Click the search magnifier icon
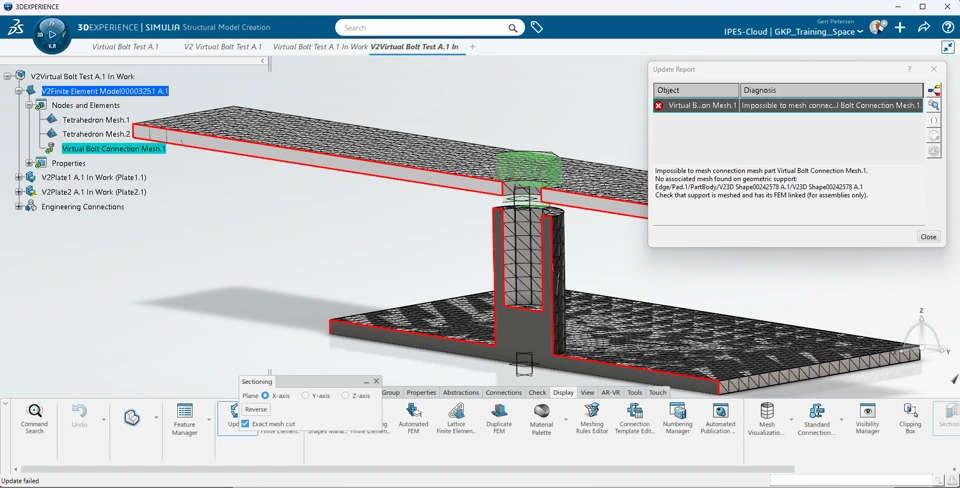Viewport: 960px width, 488px height. tap(512, 28)
